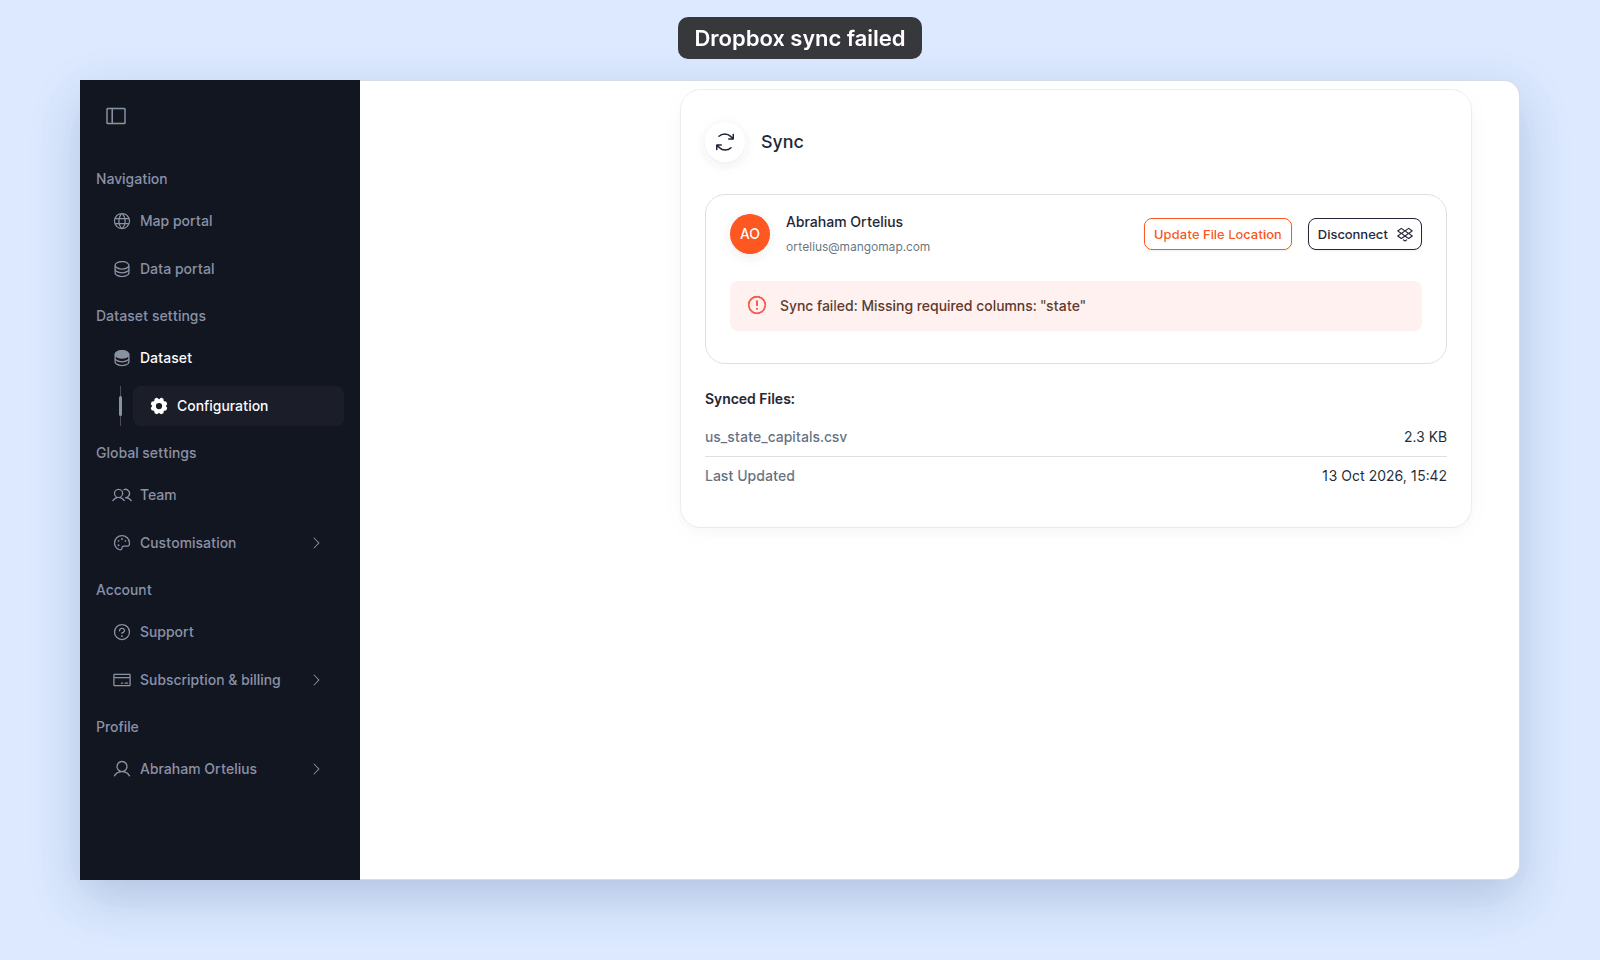Click the Synced Files: label

[750, 399]
